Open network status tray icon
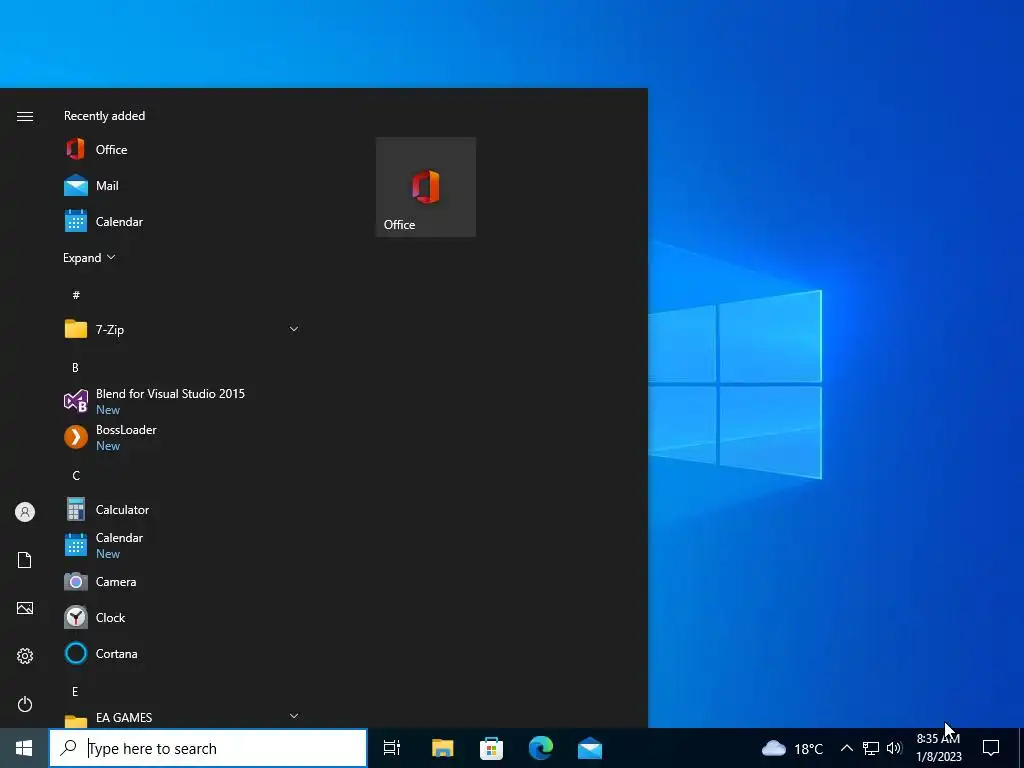Screen dimensions: 1024x768 coord(871,748)
